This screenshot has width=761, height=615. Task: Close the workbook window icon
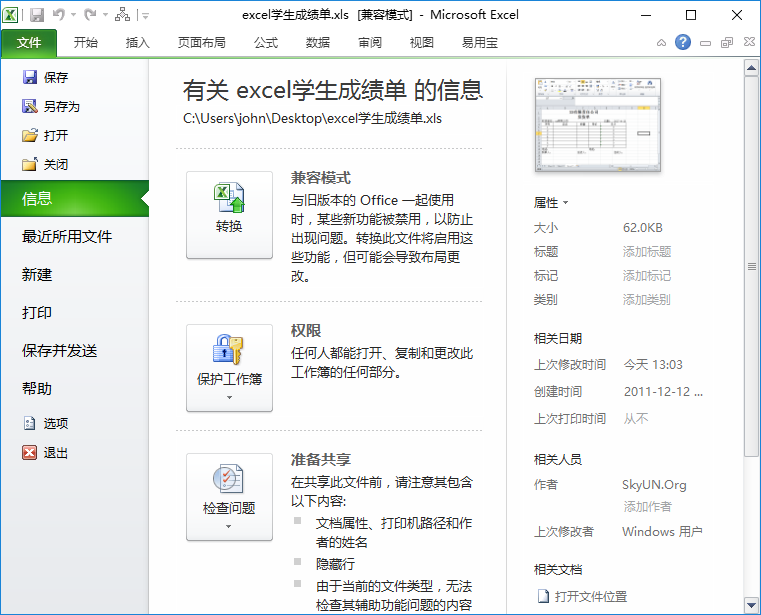coord(749,42)
